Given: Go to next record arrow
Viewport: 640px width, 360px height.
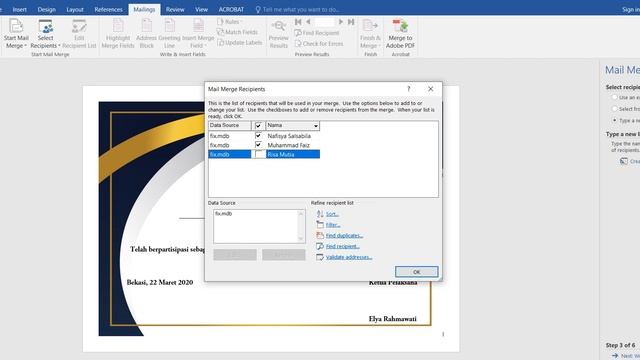Looking at the screenshot, I should (341, 22).
